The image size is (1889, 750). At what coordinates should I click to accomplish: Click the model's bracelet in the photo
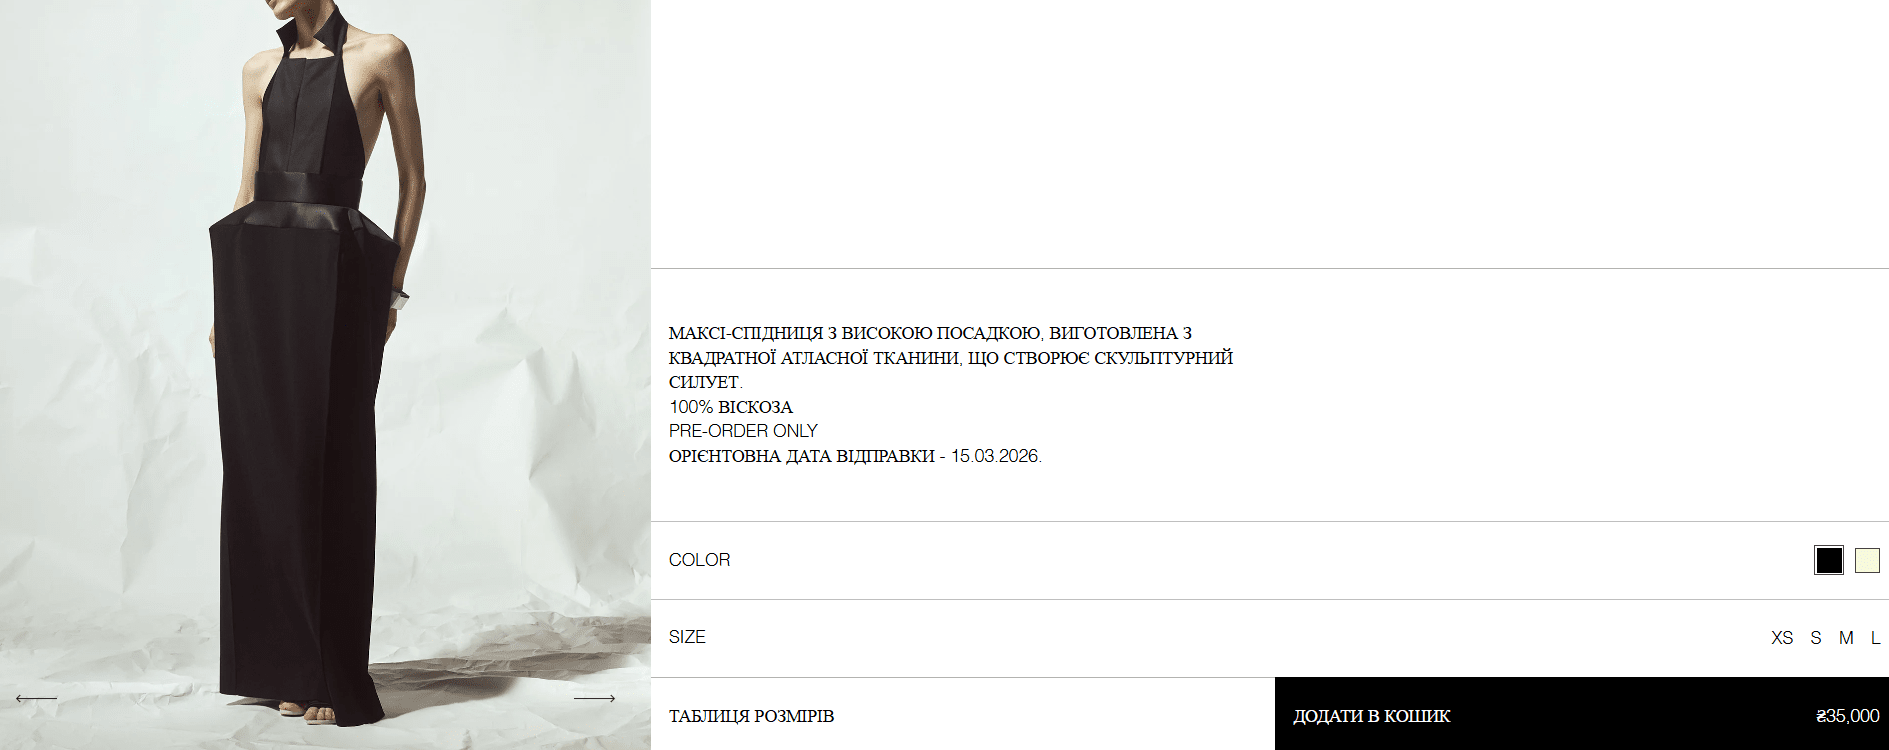point(400,298)
